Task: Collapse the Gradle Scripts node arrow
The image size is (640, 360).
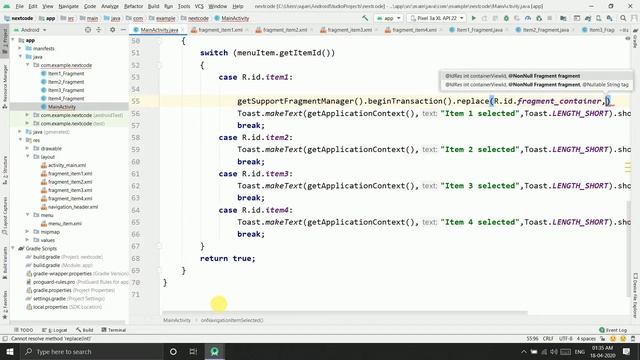Action: (x=13, y=248)
